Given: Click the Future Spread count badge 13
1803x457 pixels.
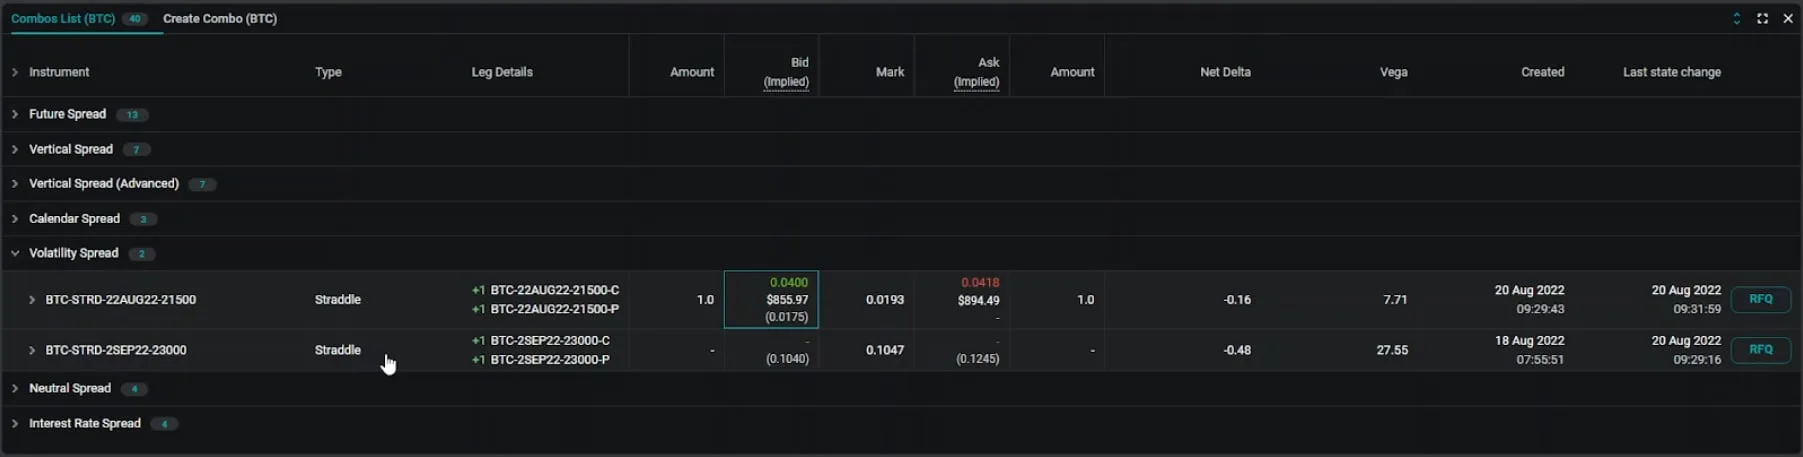Looking at the screenshot, I should (132, 115).
